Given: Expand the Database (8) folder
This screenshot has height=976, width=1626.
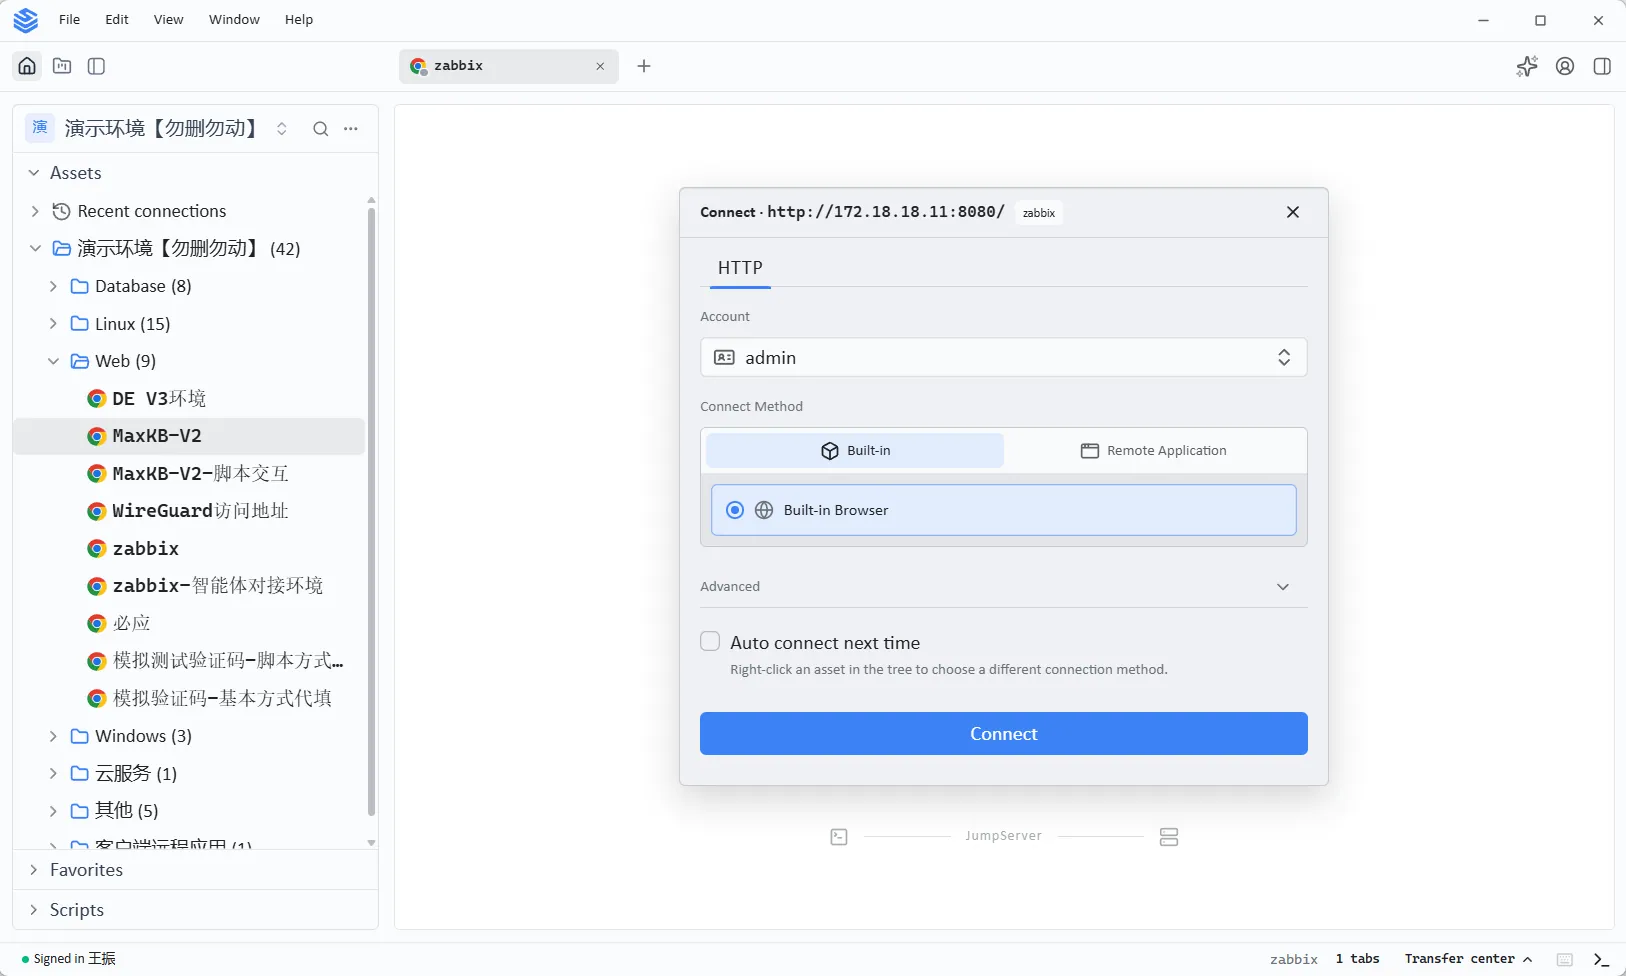Looking at the screenshot, I should pyautogui.click(x=54, y=286).
